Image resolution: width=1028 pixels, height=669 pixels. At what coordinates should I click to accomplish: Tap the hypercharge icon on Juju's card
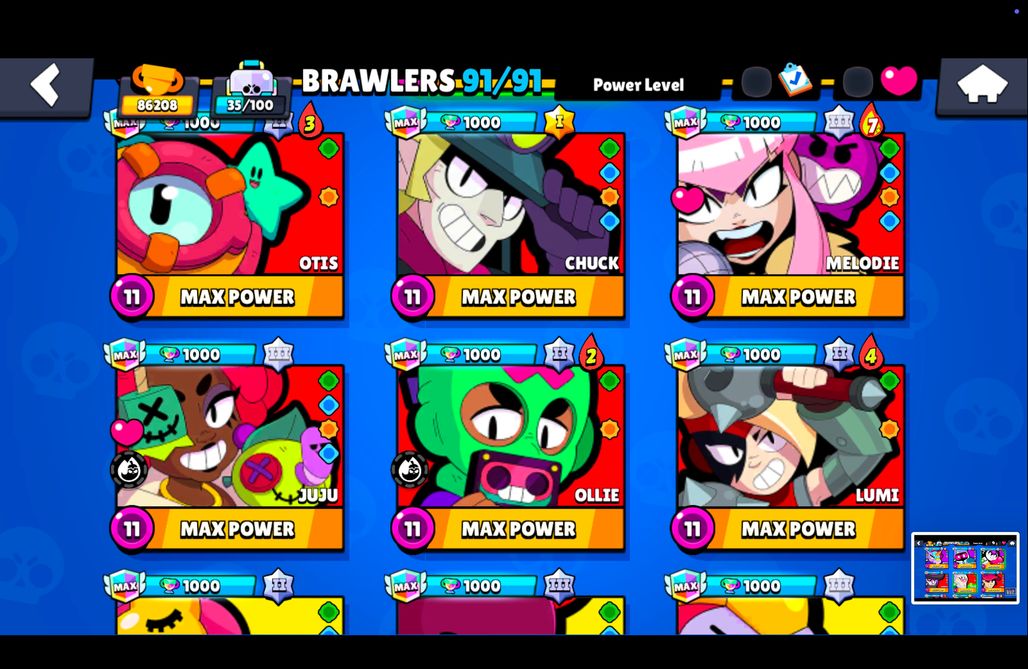click(128, 470)
